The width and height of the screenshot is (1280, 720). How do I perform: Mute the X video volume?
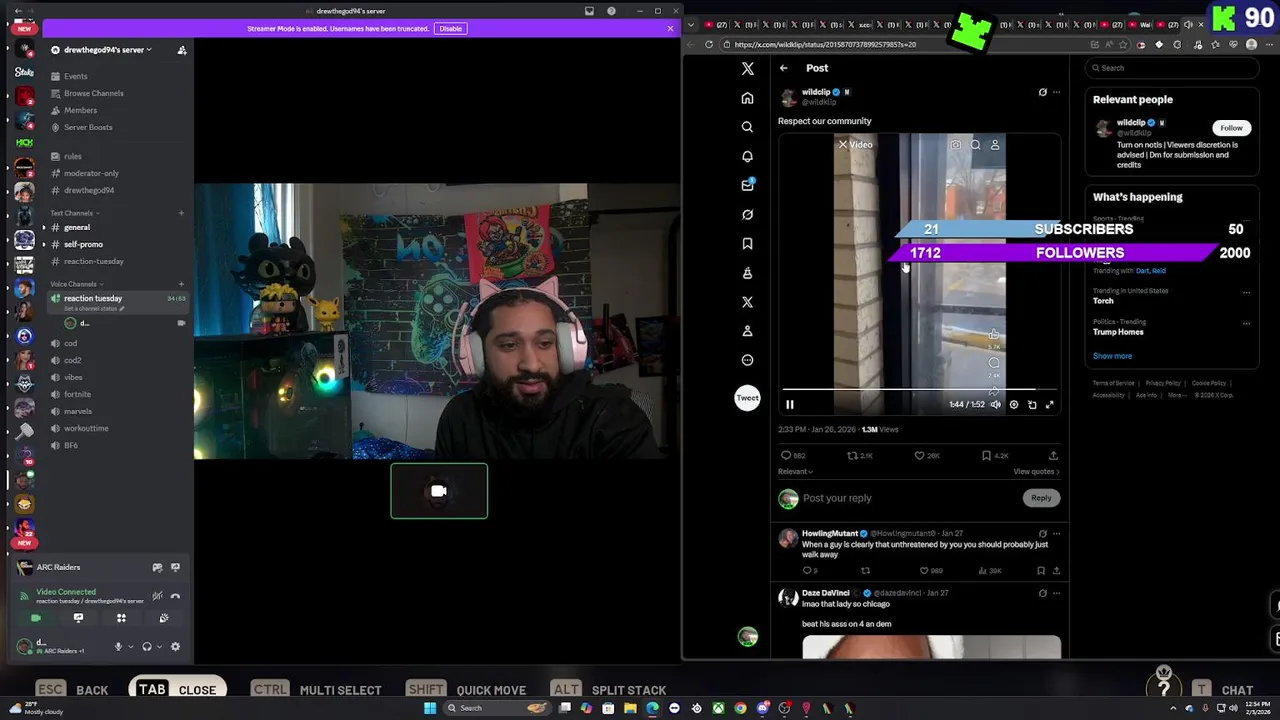pyautogui.click(x=995, y=404)
